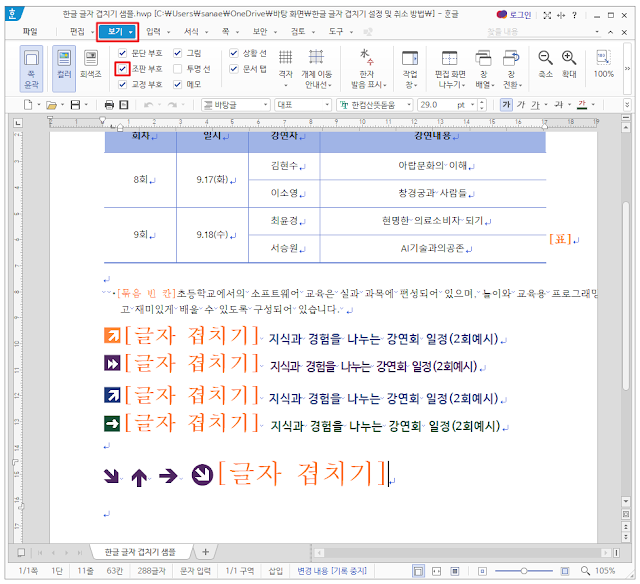Image resolution: width=640 pixels, height=584 pixels.
Task: Open the 편집 menu
Action: (77, 31)
